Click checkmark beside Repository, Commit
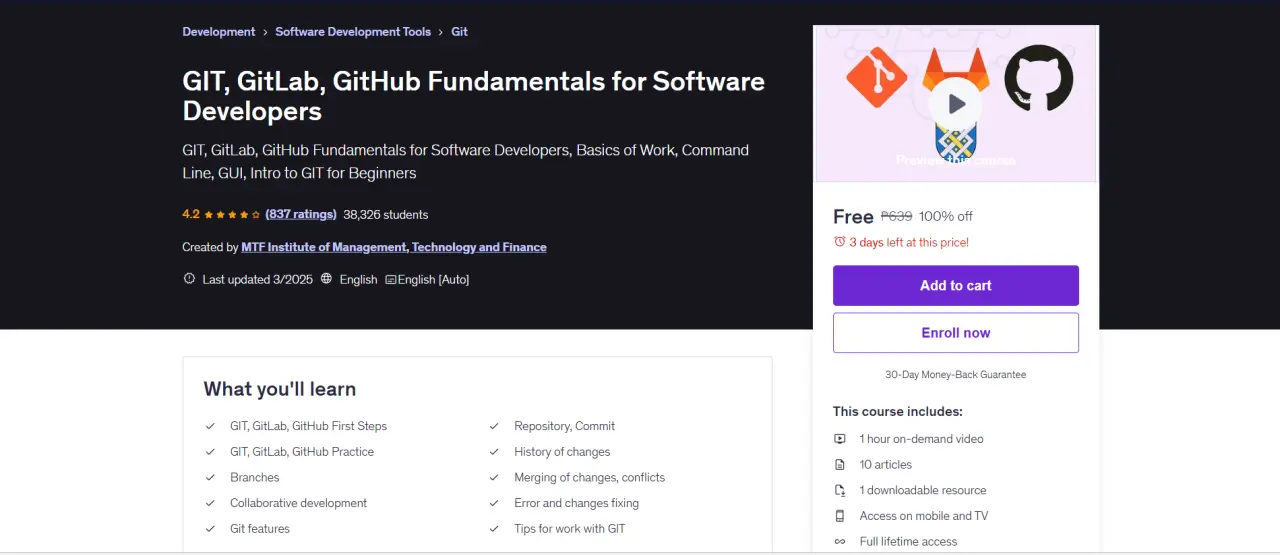The height and width of the screenshot is (555, 1280). [x=494, y=426]
